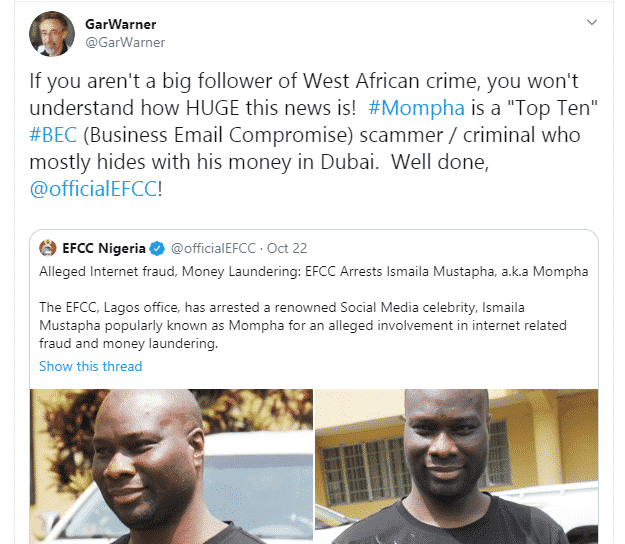Click Show this thread link
This screenshot has width=625, height=544.
tap(90, 366)
